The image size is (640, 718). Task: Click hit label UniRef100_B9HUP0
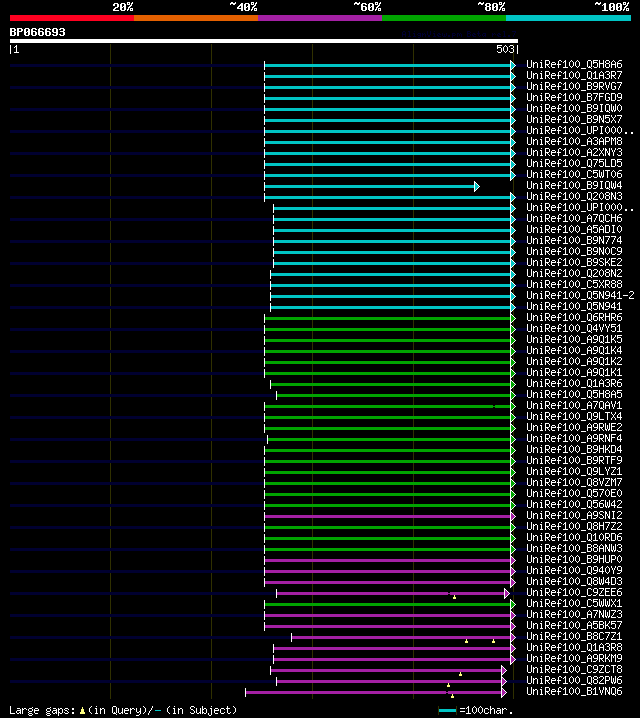click(x=574, y=559)
